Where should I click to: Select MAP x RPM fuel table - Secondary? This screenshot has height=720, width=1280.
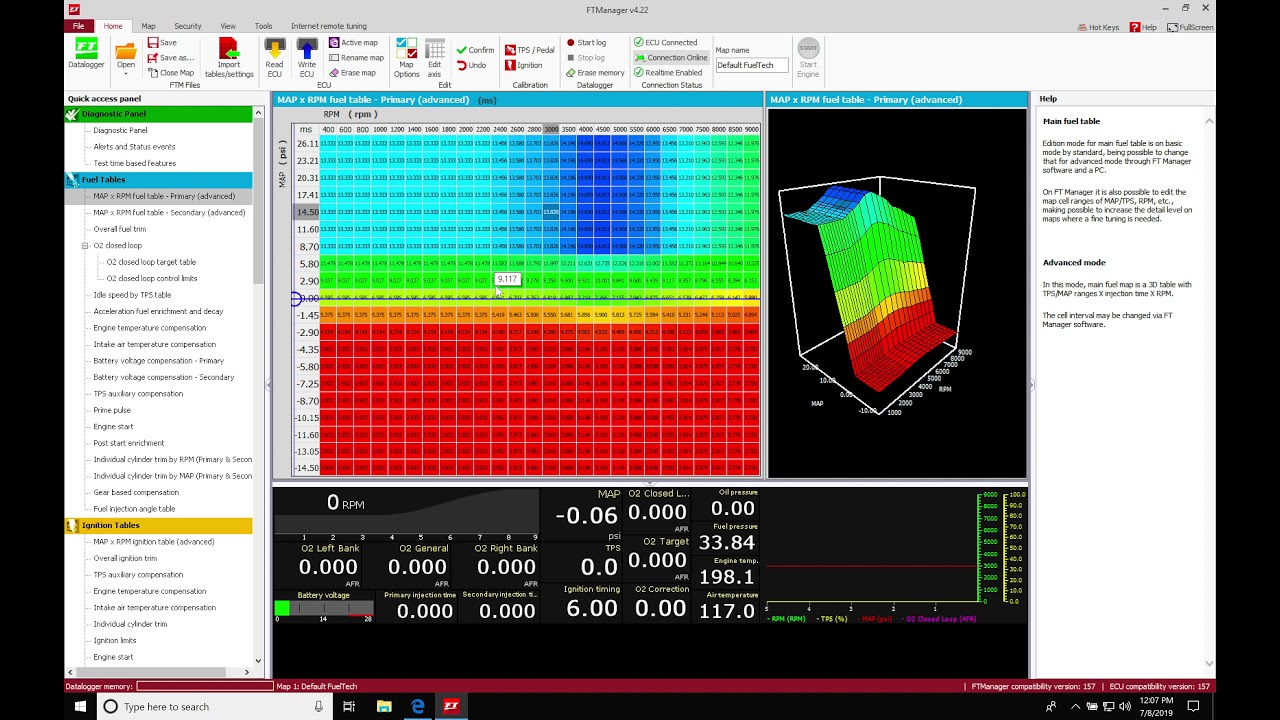(169, 213)
